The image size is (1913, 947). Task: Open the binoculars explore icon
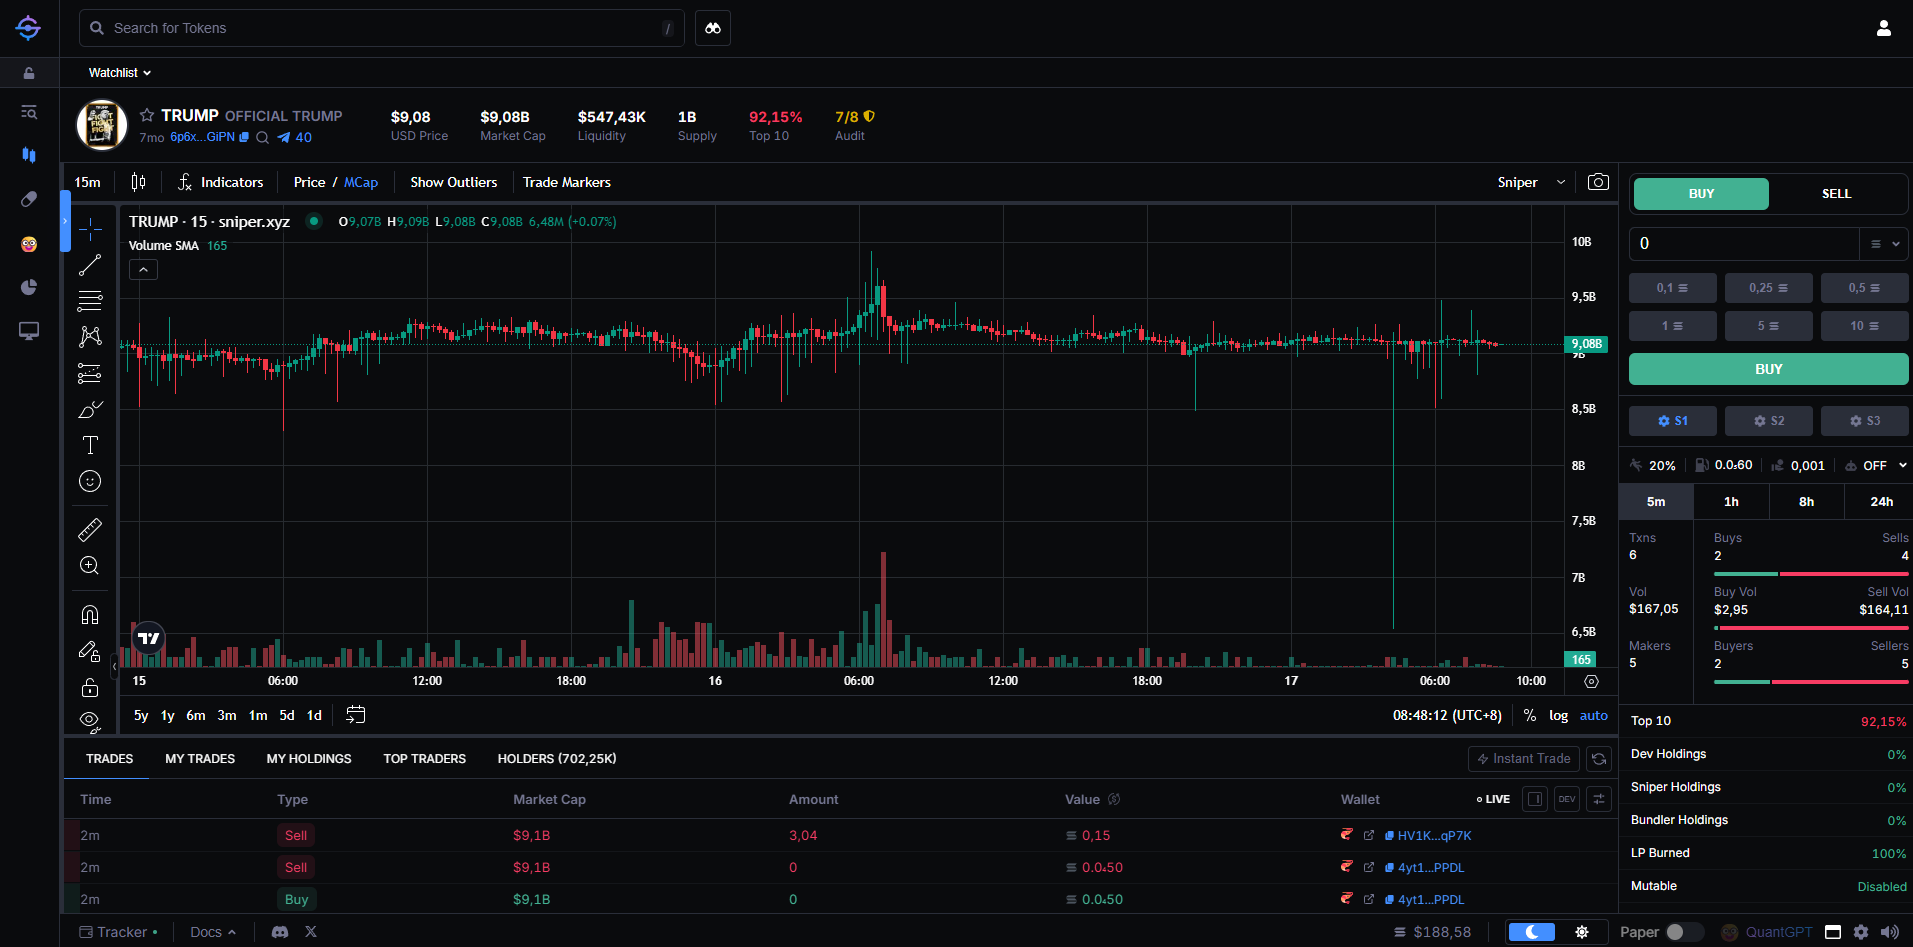712,28
